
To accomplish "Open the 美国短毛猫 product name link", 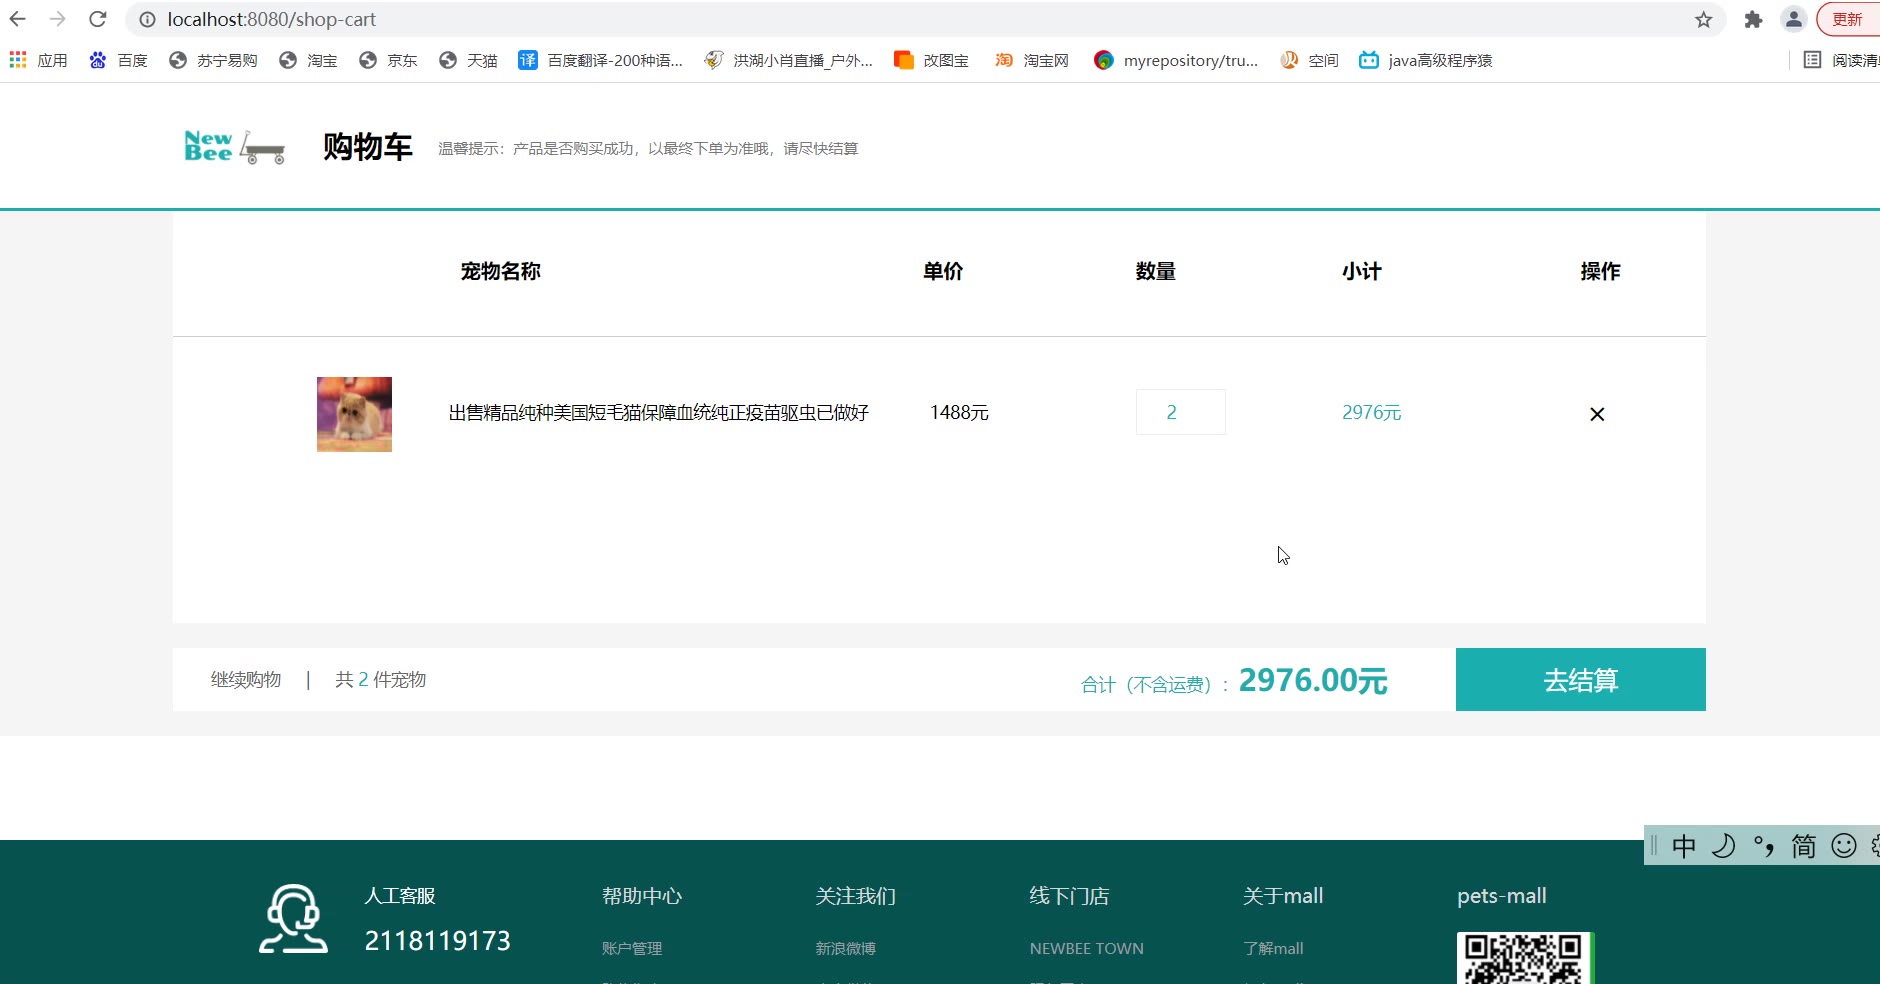I will pyautogui.click(x=658, y=413).
